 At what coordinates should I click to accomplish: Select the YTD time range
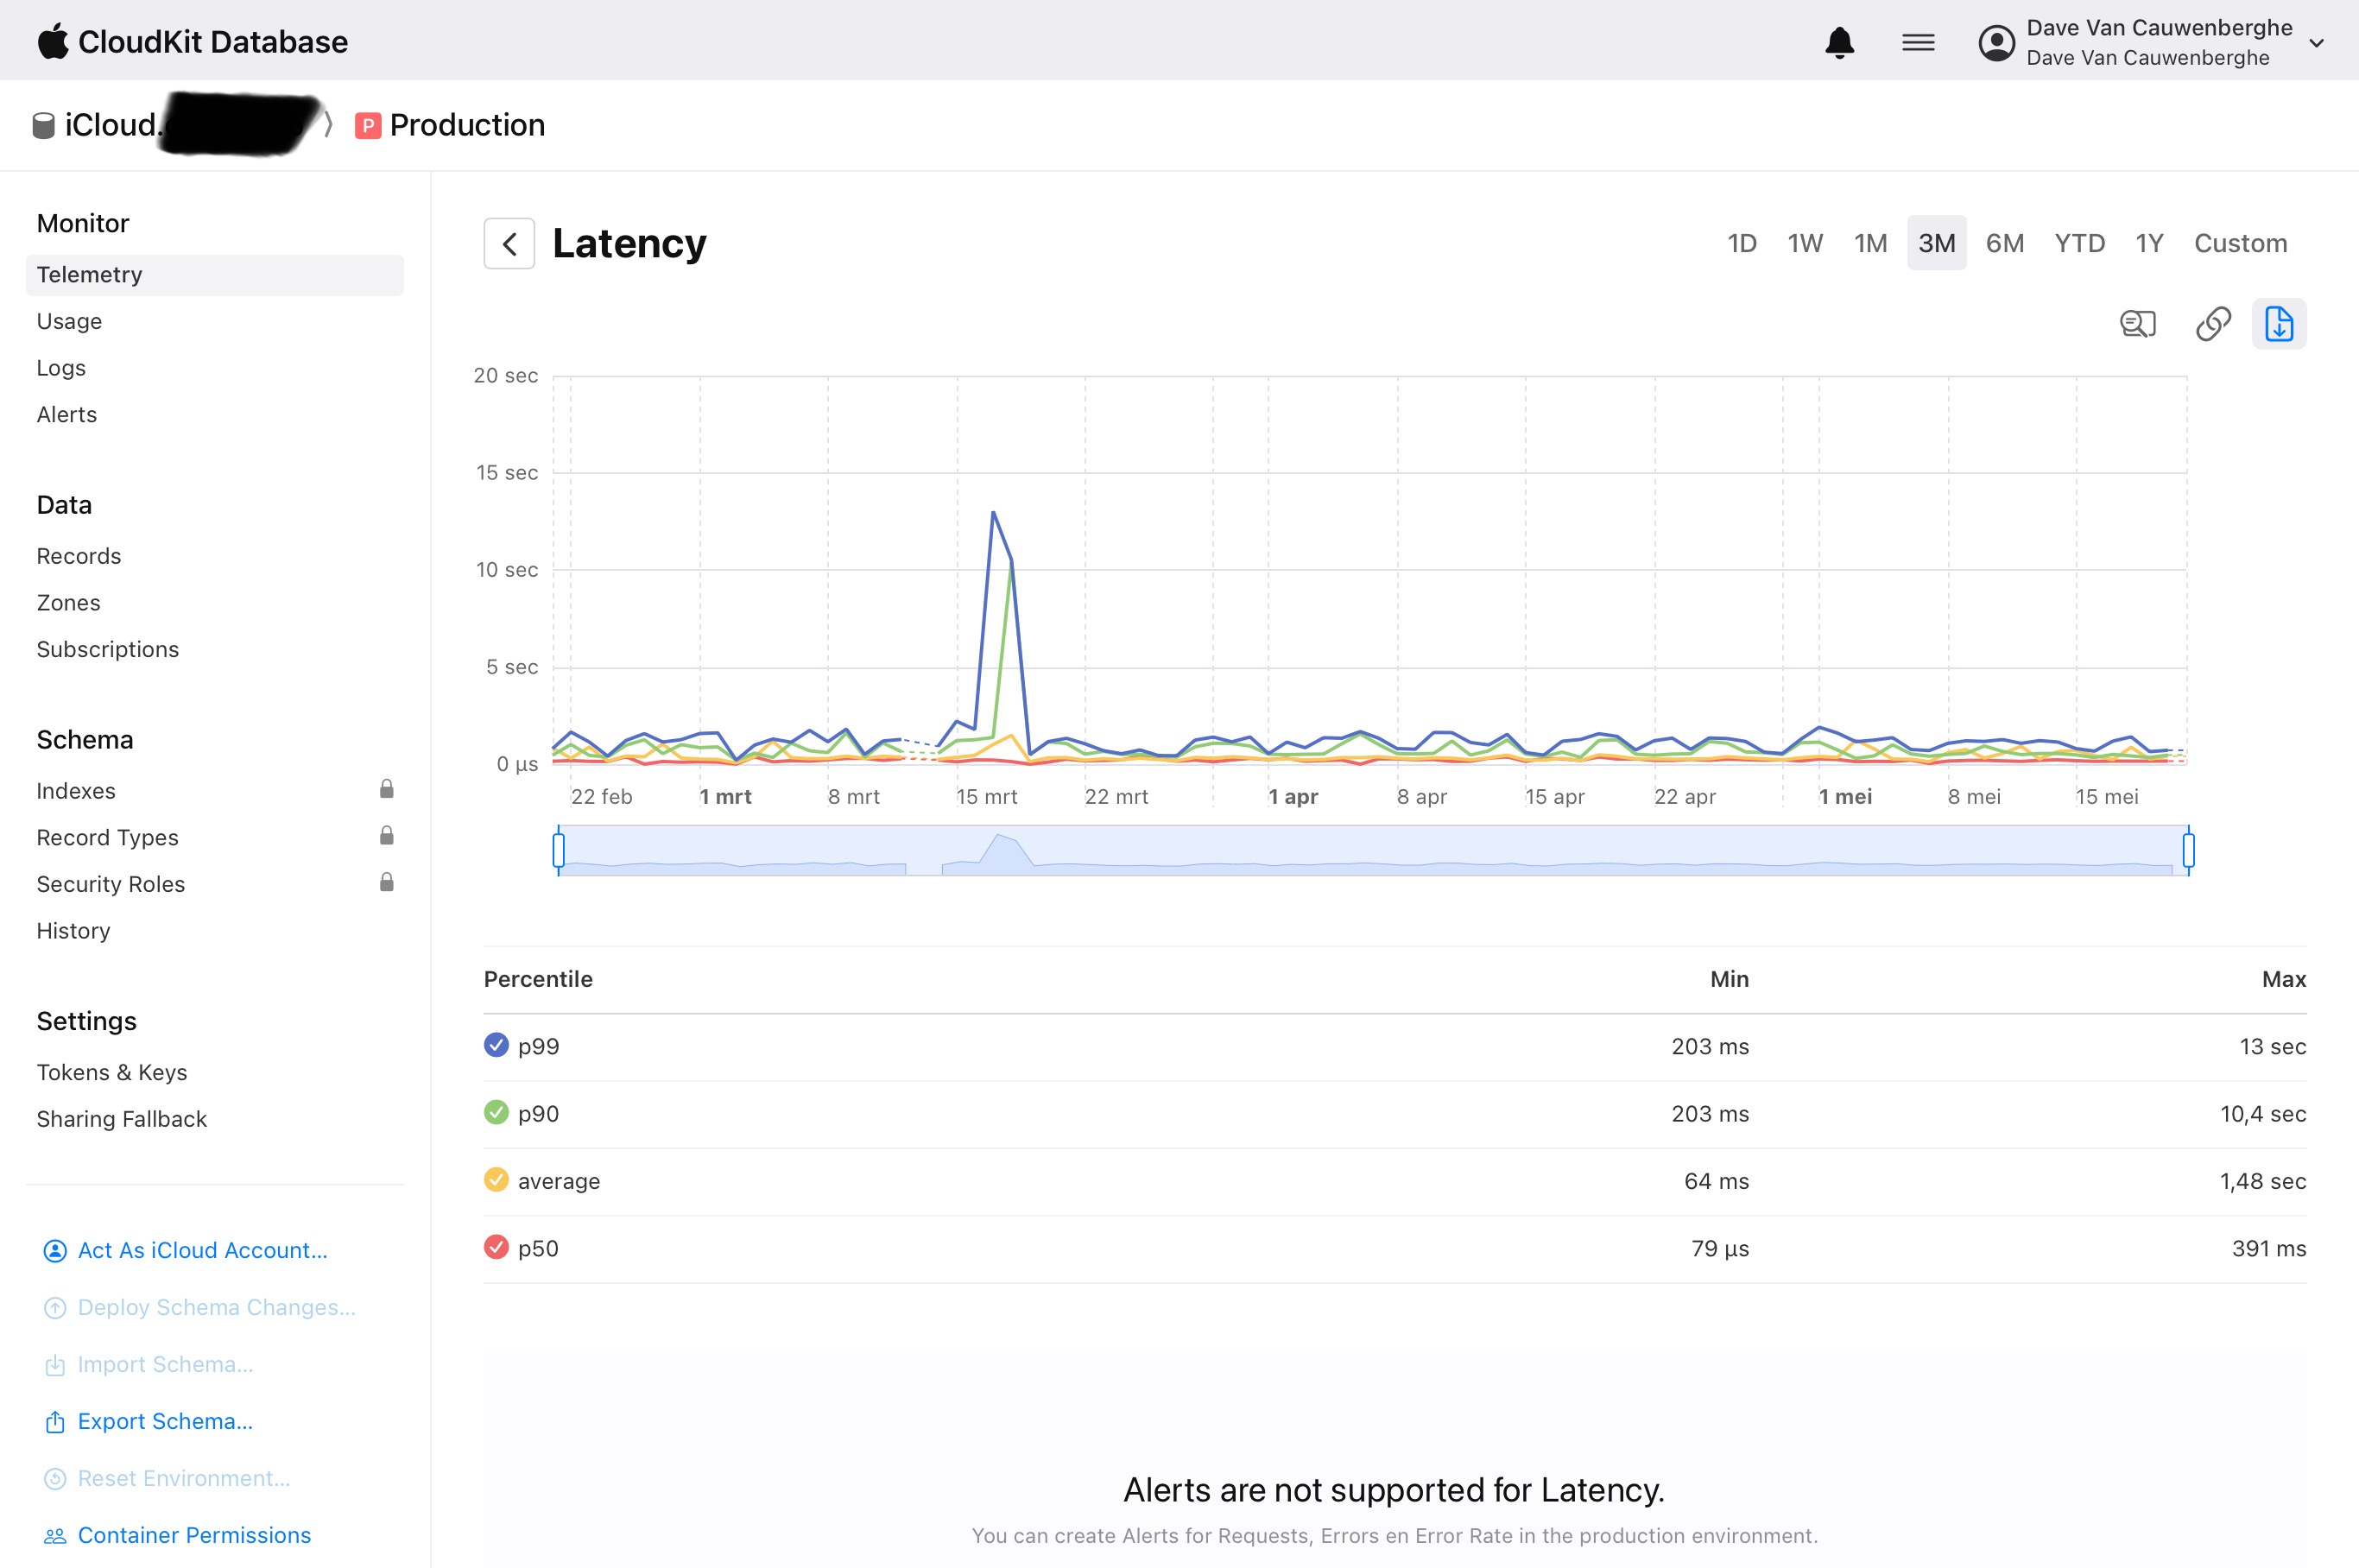2079,243
